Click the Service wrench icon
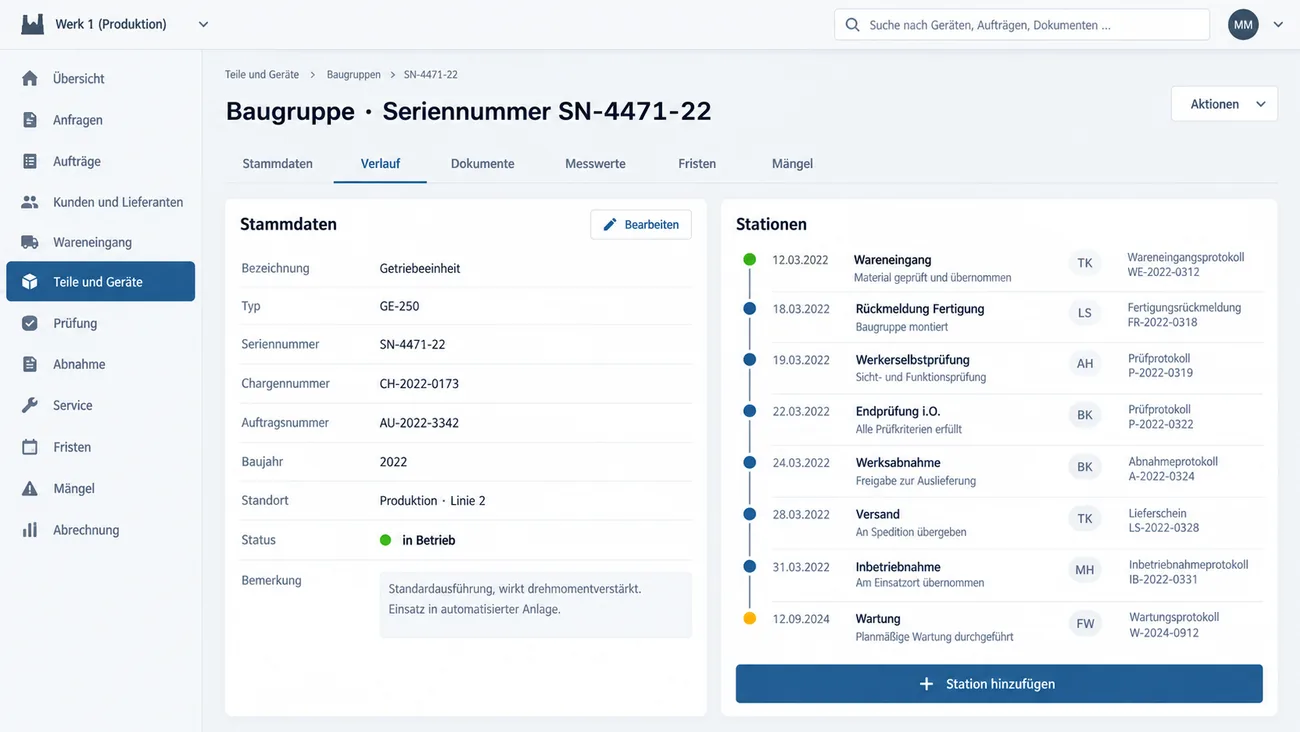The height and width of the screenshot is (732, 1300). [x=30, y=405]
